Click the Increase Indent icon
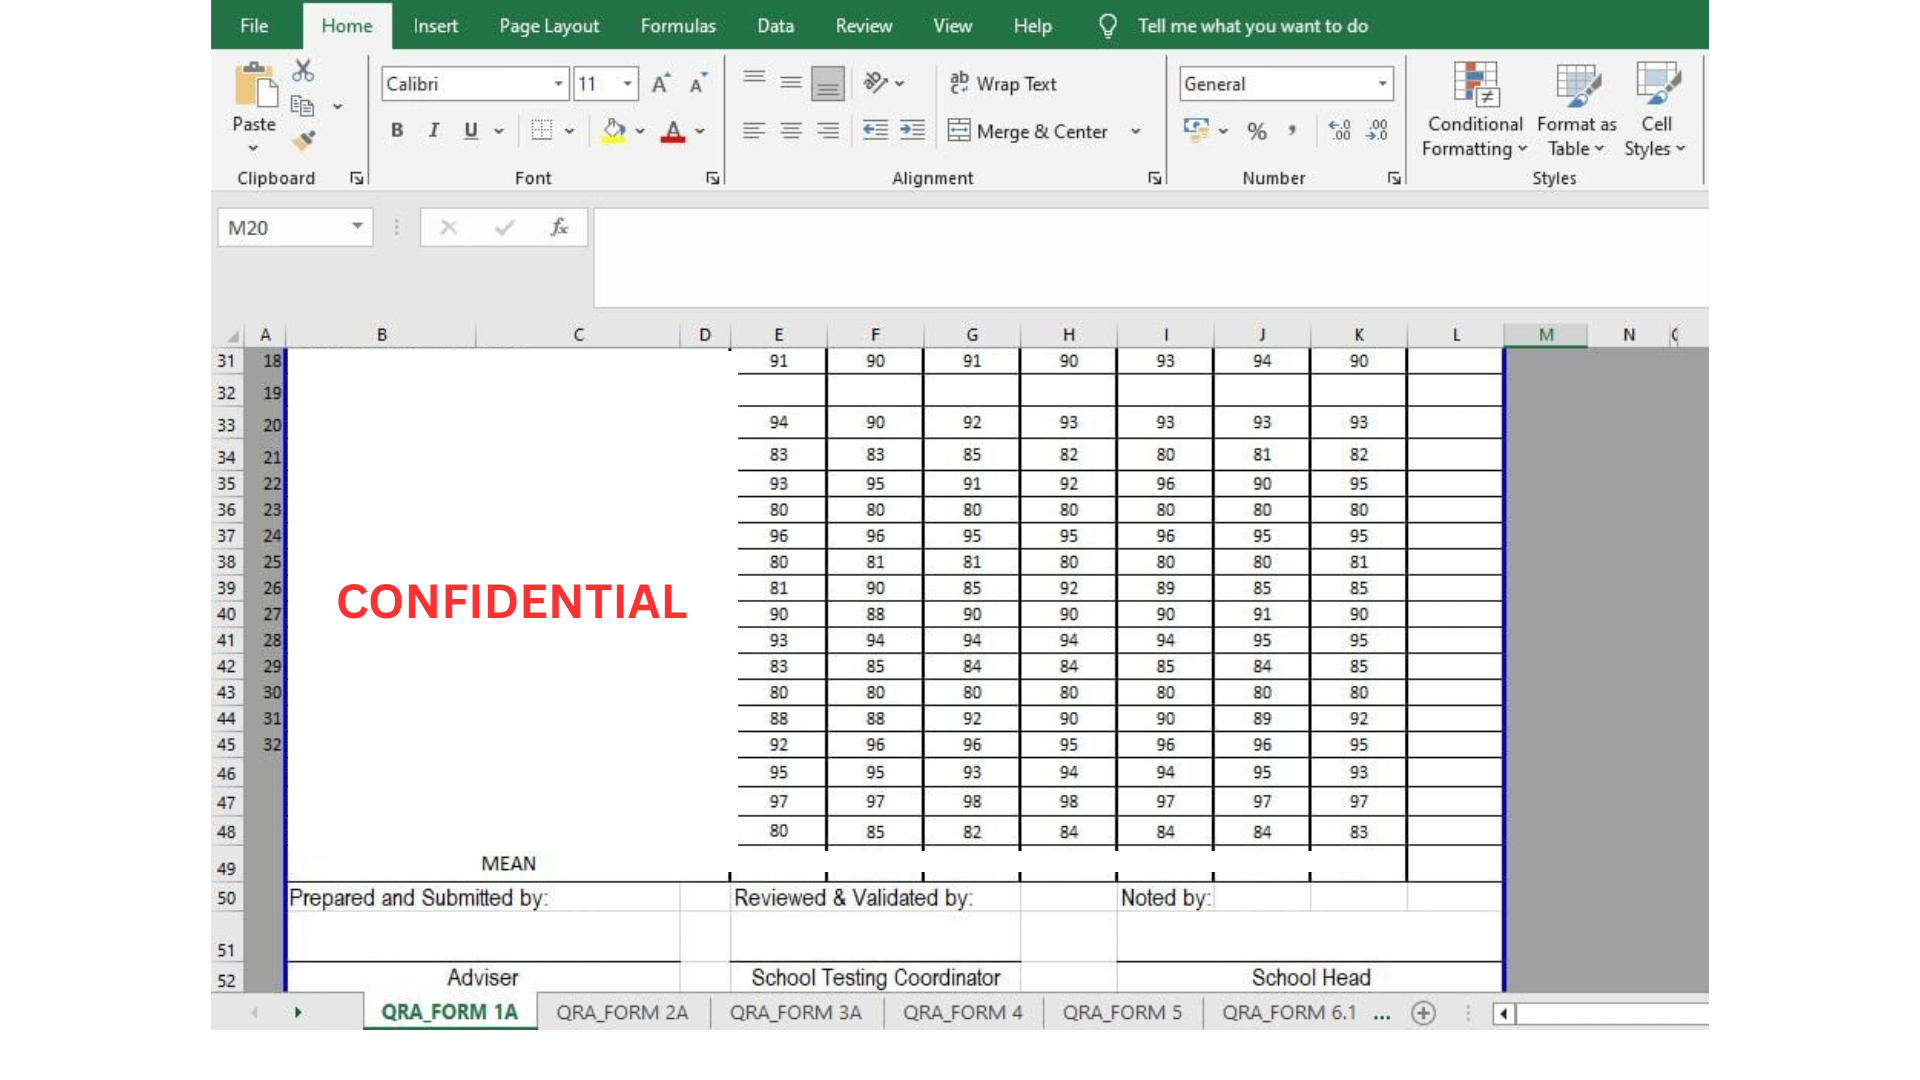Image resolution: width=1920 pixels, height=1080 pixels. click(x=912, y=130)
